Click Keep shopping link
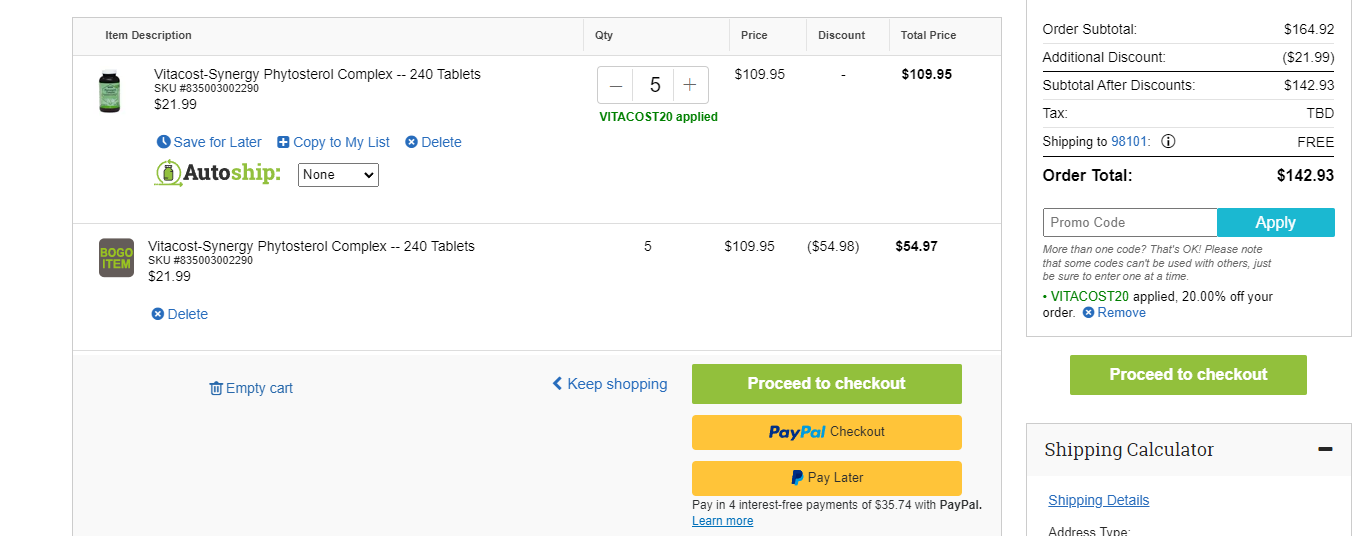 tap(610, 384)
